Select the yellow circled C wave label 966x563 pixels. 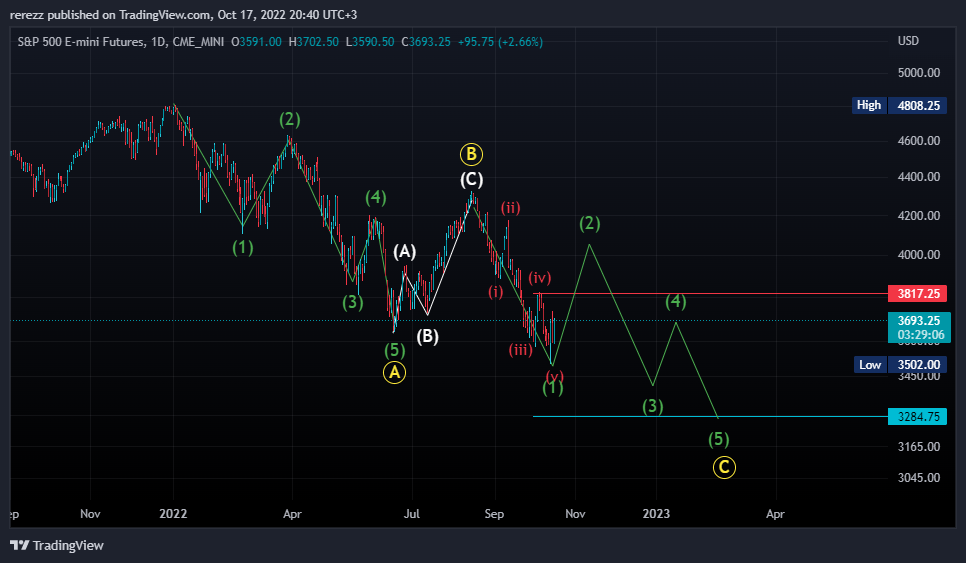[724, 468]
